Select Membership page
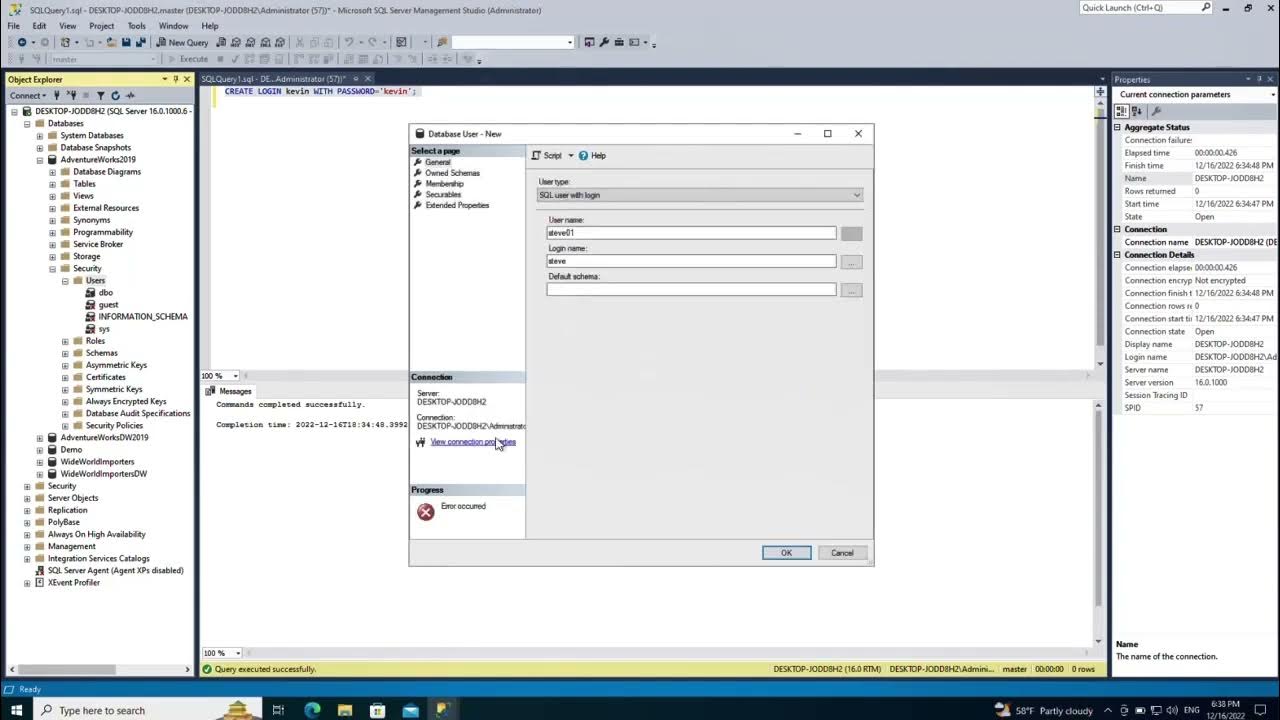Viewport: 1280px width, 720px height. 444,184
